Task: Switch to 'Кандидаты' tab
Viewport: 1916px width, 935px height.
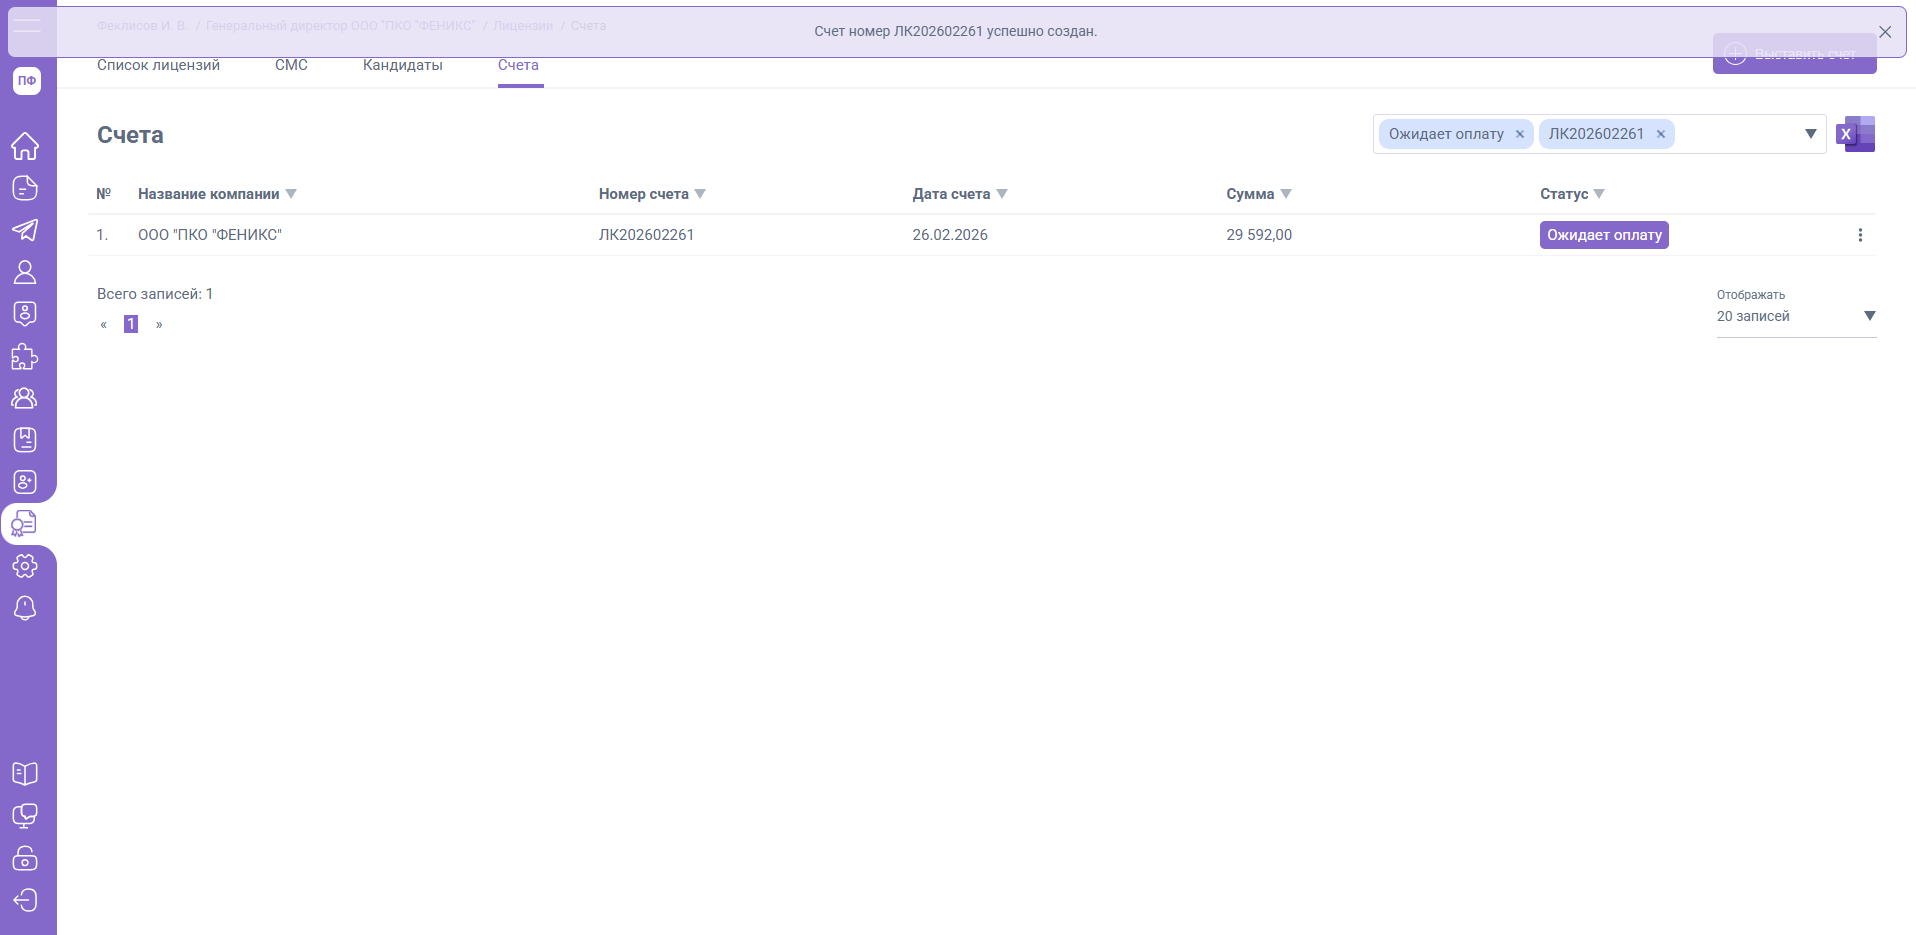Action: [402, 65]
